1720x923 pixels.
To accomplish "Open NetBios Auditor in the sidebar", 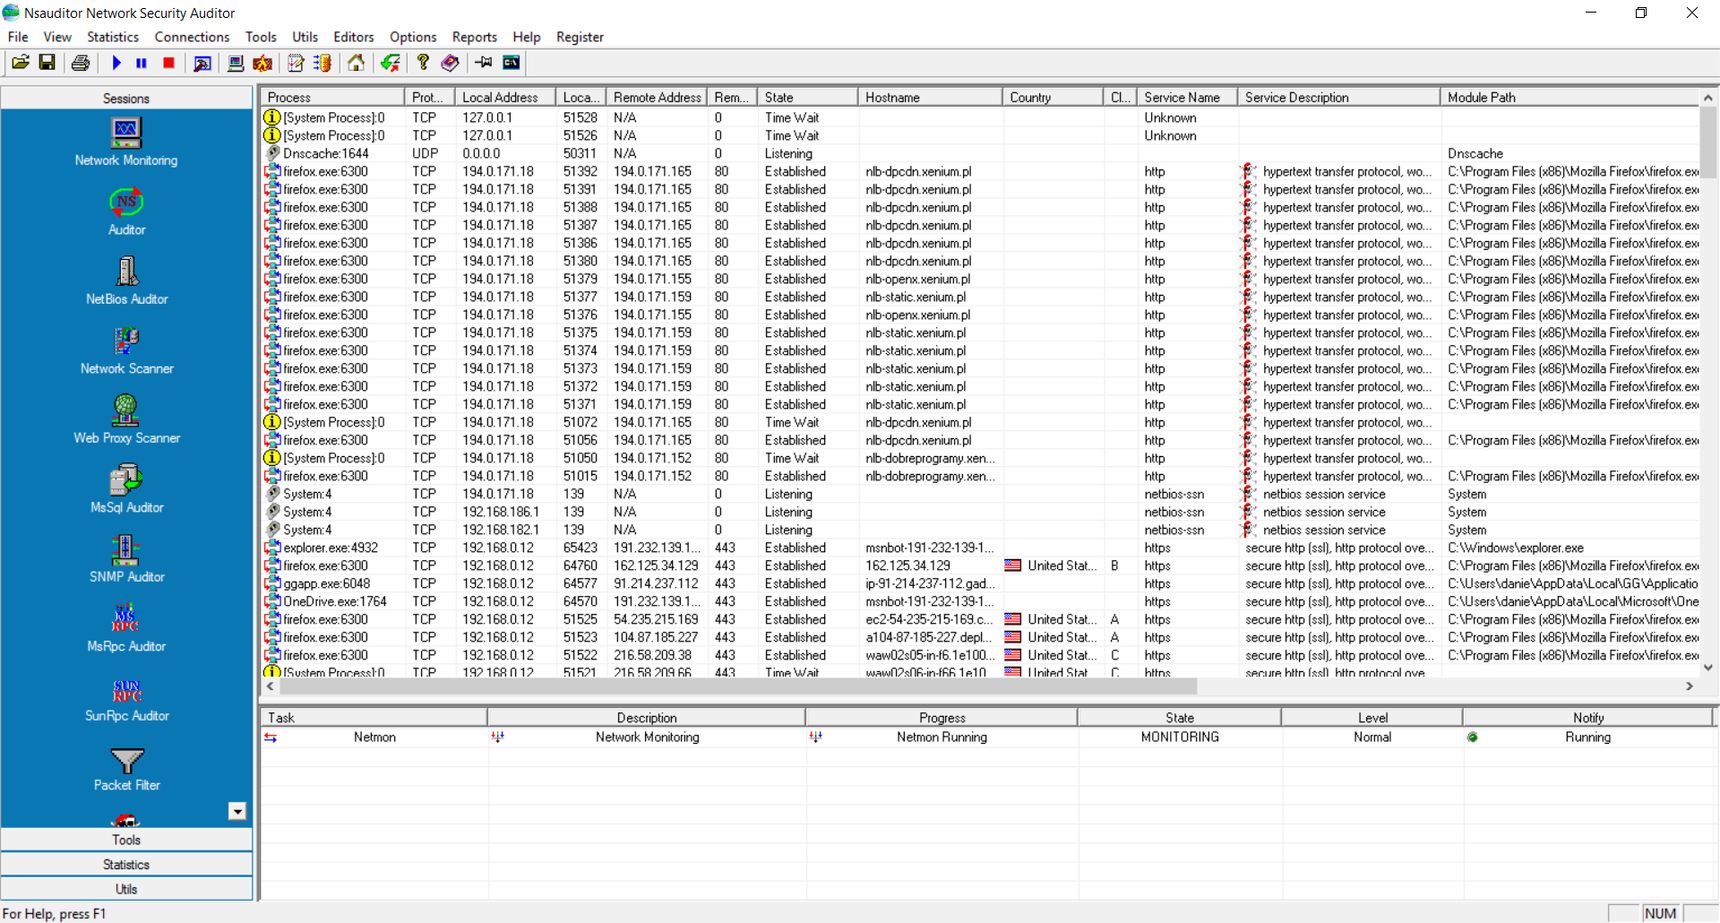I will pyautogui.click(x=126, y=281).
